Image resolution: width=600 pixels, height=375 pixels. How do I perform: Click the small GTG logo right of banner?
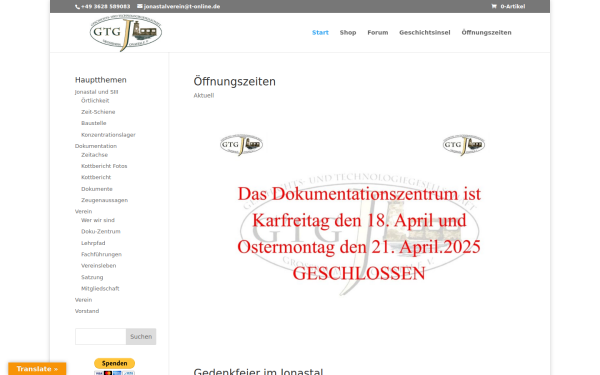pos(464,145)
